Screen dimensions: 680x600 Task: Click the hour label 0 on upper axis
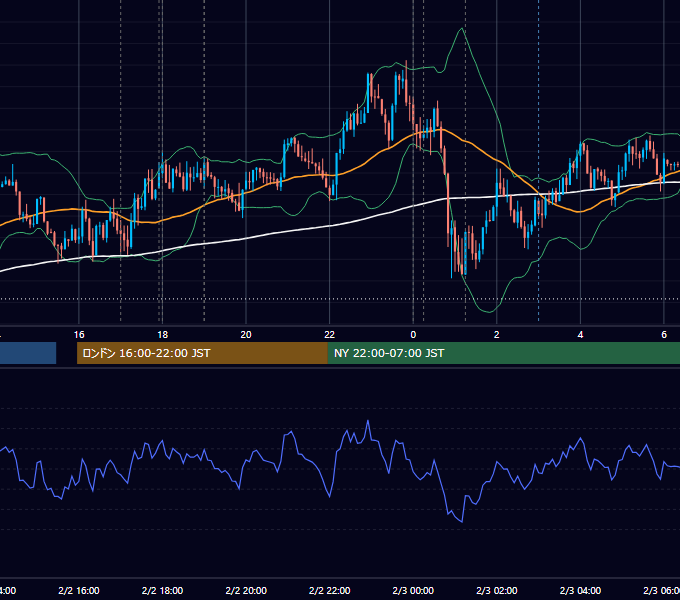pos(413,335)
